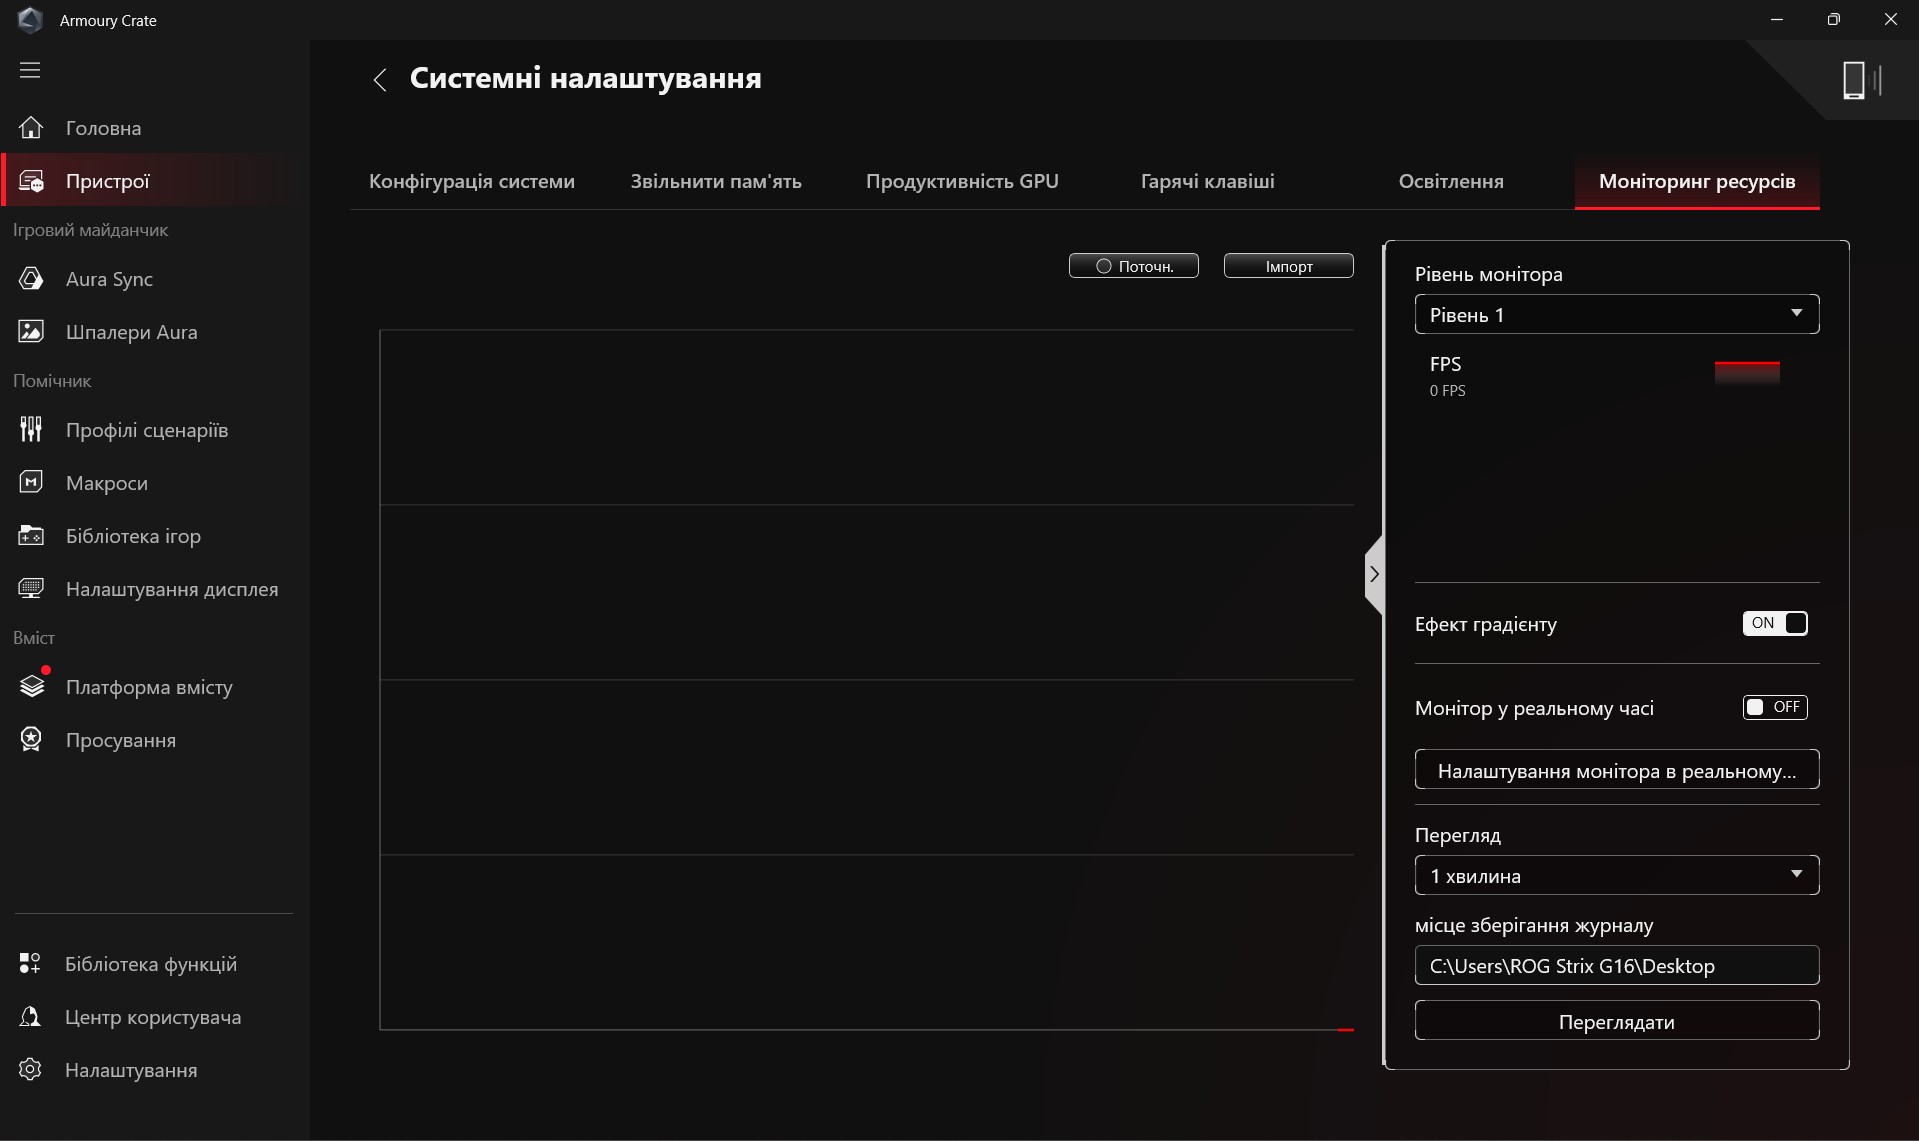Viewport: 1919px width, 1141px height.
Task: Go back using the arrow beside Системні налаштування
Action: (x=380, y=80)
